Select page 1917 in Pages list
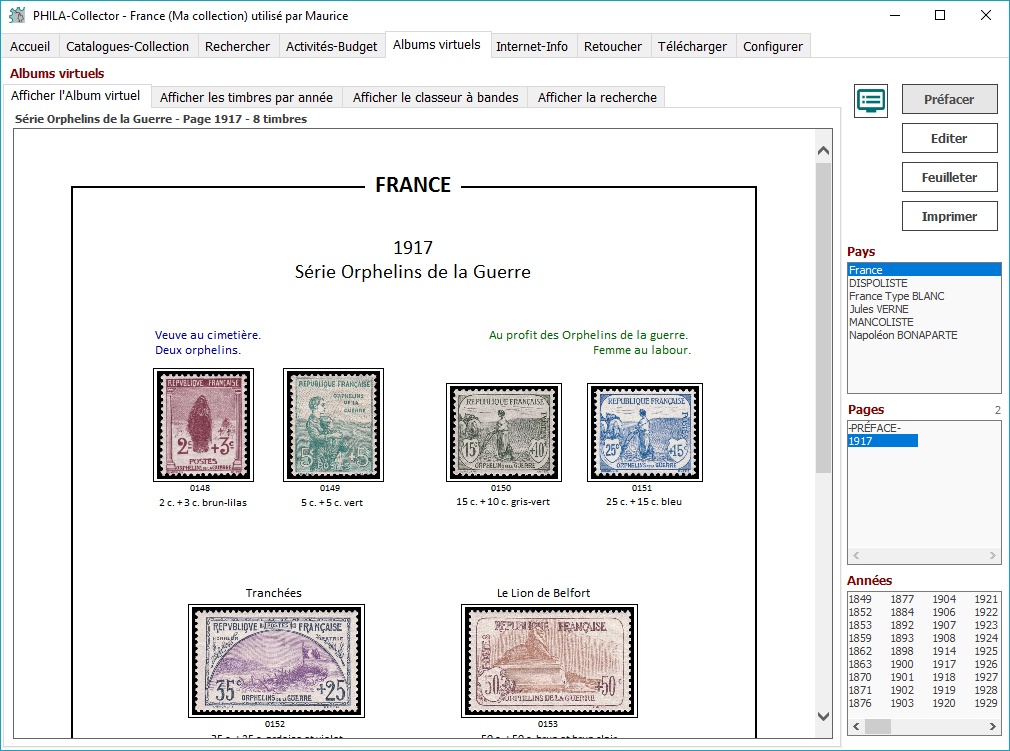Viewport: 1010px width, 751px height. pyautogui.click(x=882, y=441)
